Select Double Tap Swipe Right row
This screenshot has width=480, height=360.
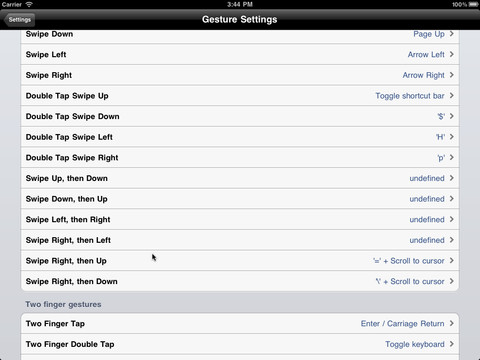pos(240,158)
